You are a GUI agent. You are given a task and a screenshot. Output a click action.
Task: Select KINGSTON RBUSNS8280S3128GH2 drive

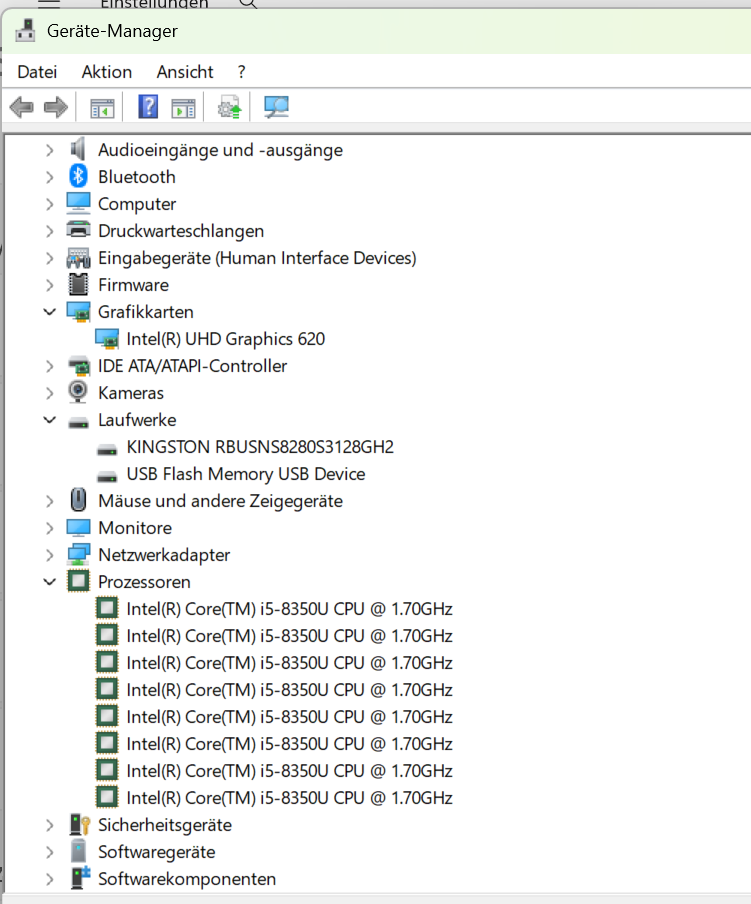[x=260, y=447]
